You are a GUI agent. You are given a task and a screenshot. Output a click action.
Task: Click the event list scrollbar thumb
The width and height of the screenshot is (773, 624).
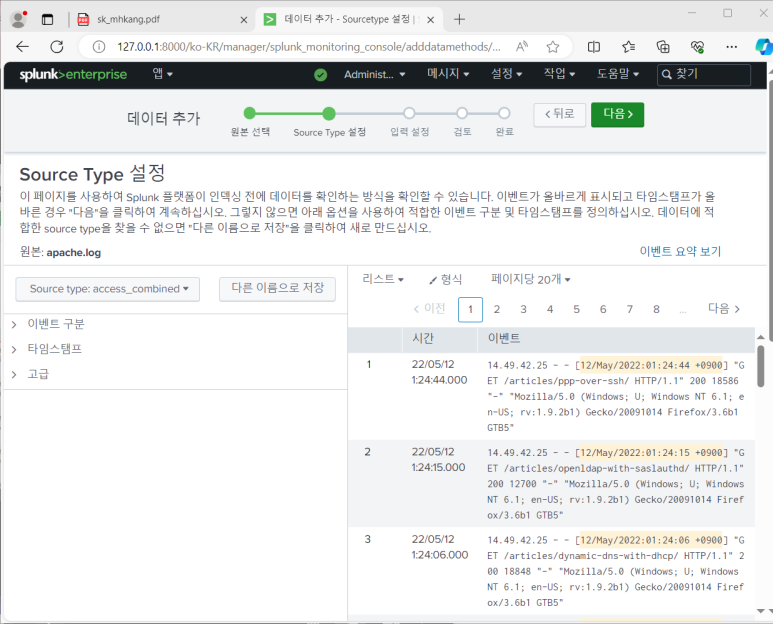[x=761, y=366]
